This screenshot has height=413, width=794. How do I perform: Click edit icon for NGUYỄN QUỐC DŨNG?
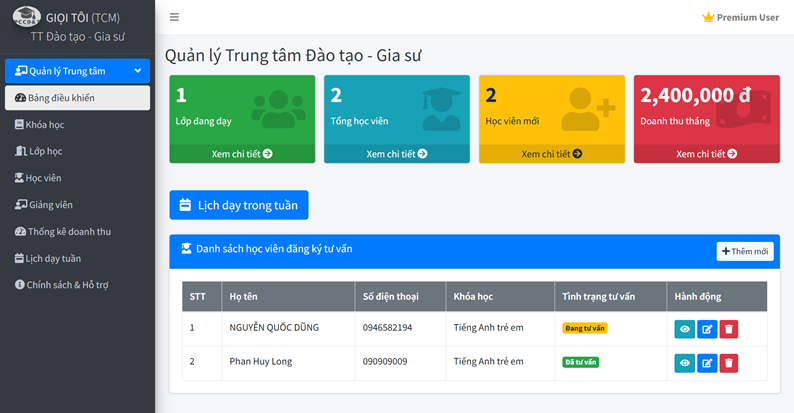[707, 329]
